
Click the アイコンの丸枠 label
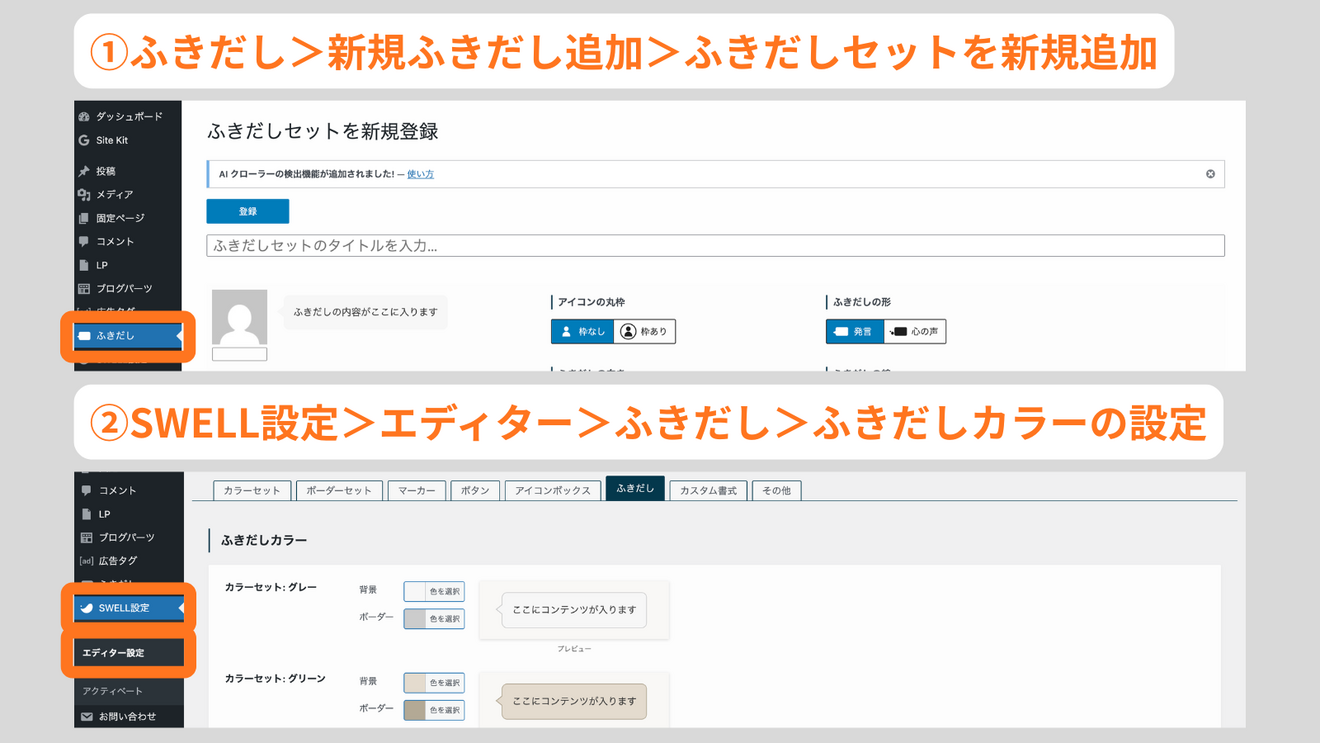[x=591, y=302]
